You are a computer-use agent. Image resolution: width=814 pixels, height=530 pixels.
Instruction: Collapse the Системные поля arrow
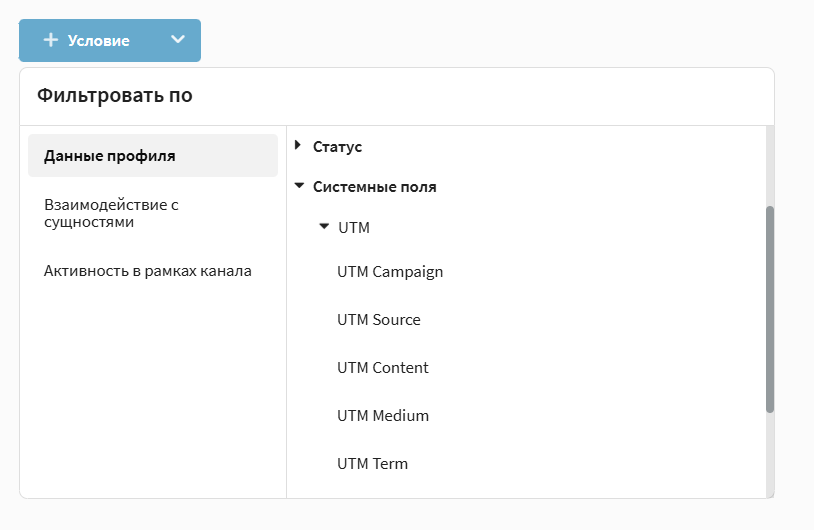pos(298,186)
